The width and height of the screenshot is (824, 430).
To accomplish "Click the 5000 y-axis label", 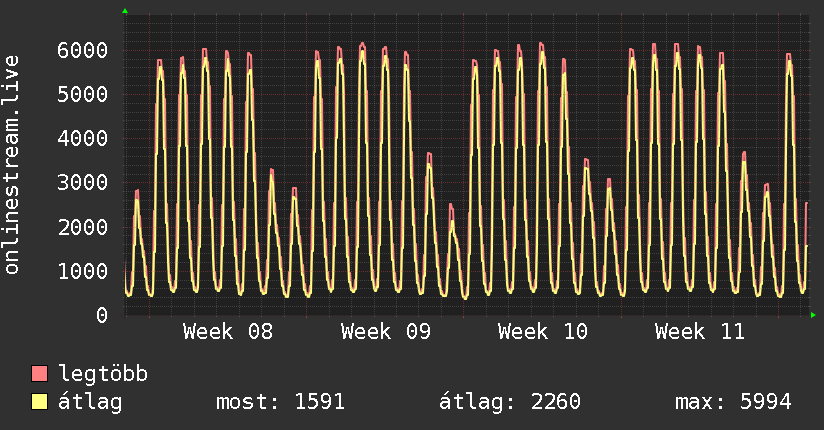I will click(83, 95).
